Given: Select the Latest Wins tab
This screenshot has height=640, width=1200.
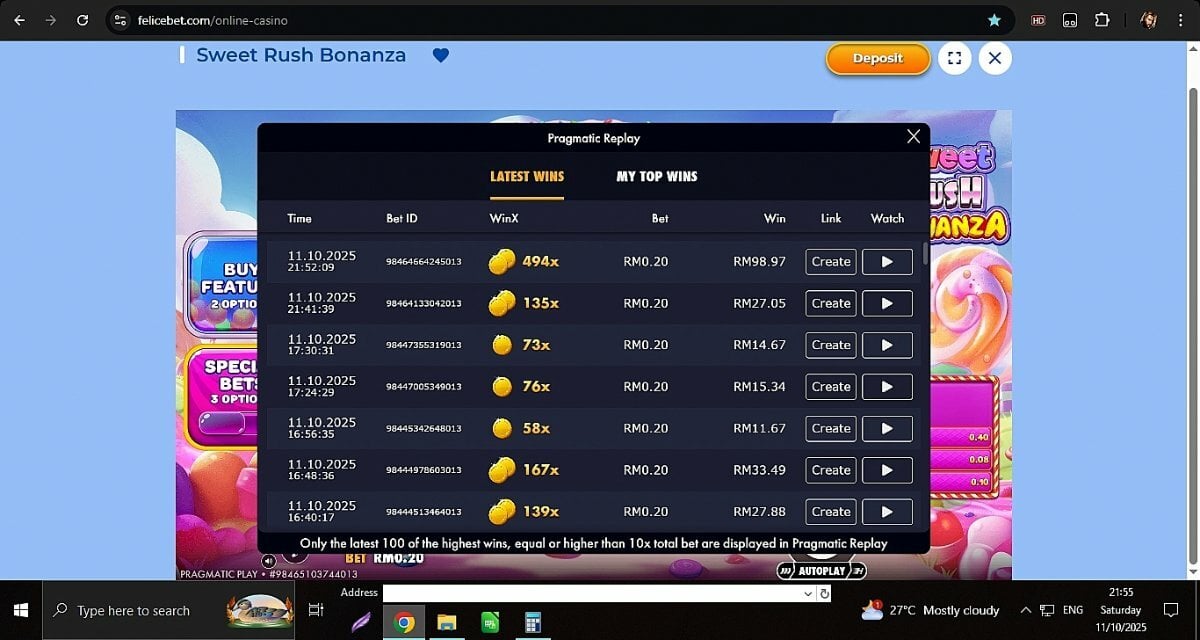Looking at the screenshot, I should coord(527,176).
